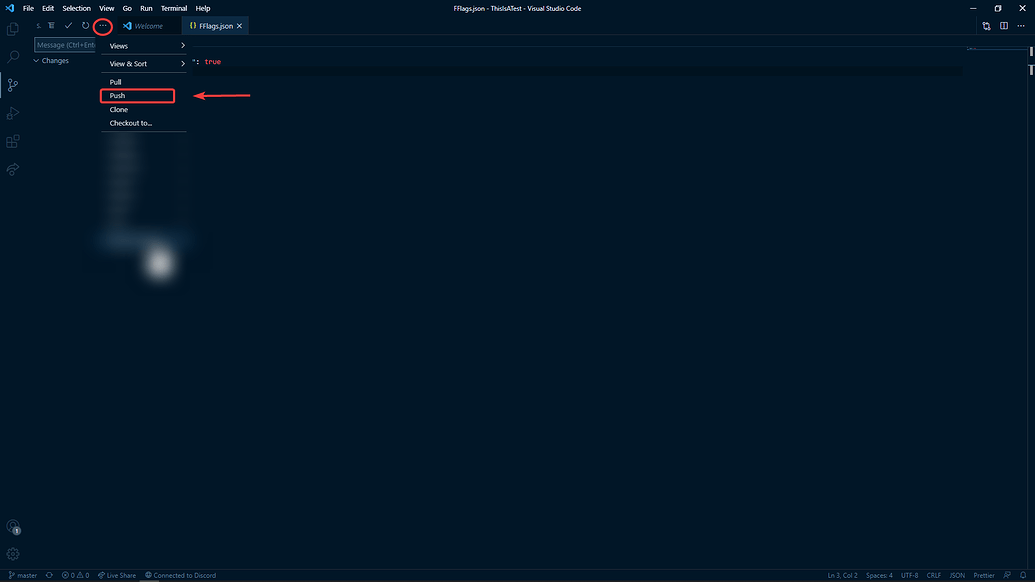The height and width of the screenshot is (582, 1035).
Task: Click Ln 3, Col 2 in status bar
Action: click(842, 575)
